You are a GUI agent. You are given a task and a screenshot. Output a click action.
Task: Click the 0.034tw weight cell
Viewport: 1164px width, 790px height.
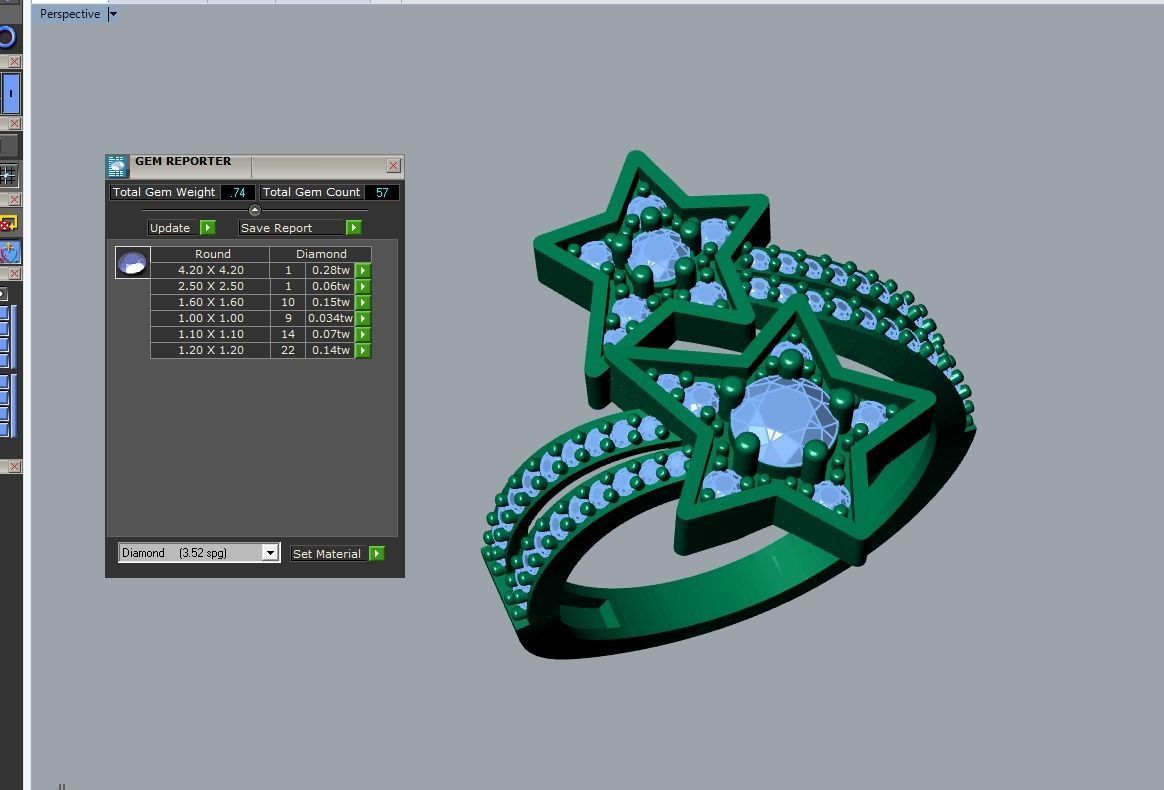(x=330, y=319)
